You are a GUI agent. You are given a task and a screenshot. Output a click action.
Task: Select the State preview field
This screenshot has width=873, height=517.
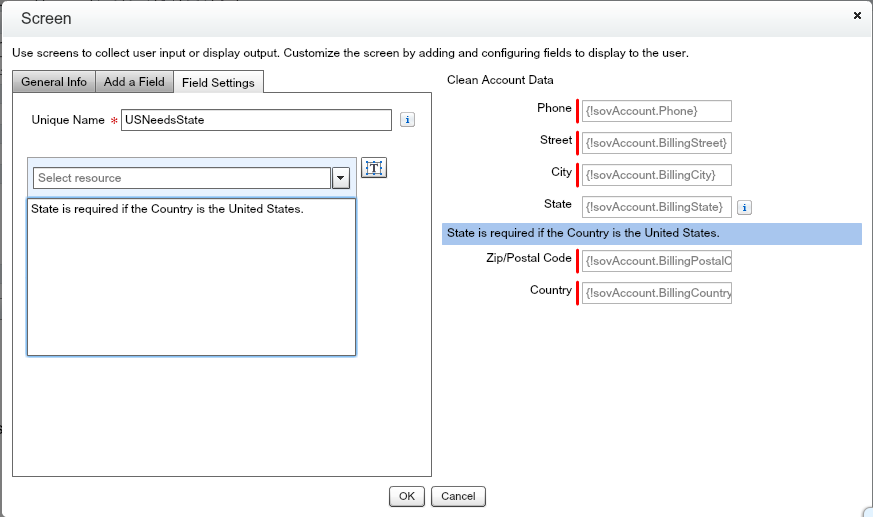(656, 207)
